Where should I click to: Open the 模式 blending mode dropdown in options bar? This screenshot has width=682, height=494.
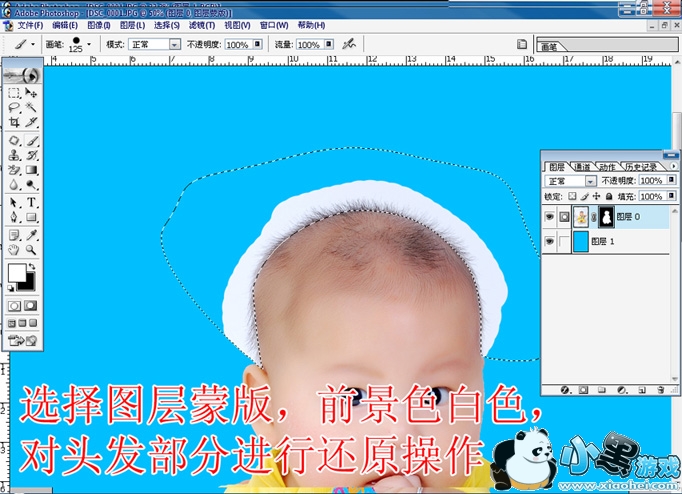pyautogui.click(x=175, y=45)
